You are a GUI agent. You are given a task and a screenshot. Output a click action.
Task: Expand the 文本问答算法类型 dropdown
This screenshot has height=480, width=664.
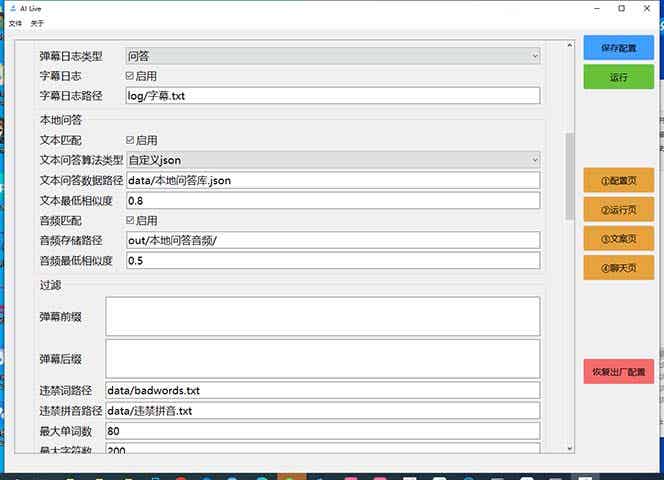click(x=332, y=160)
